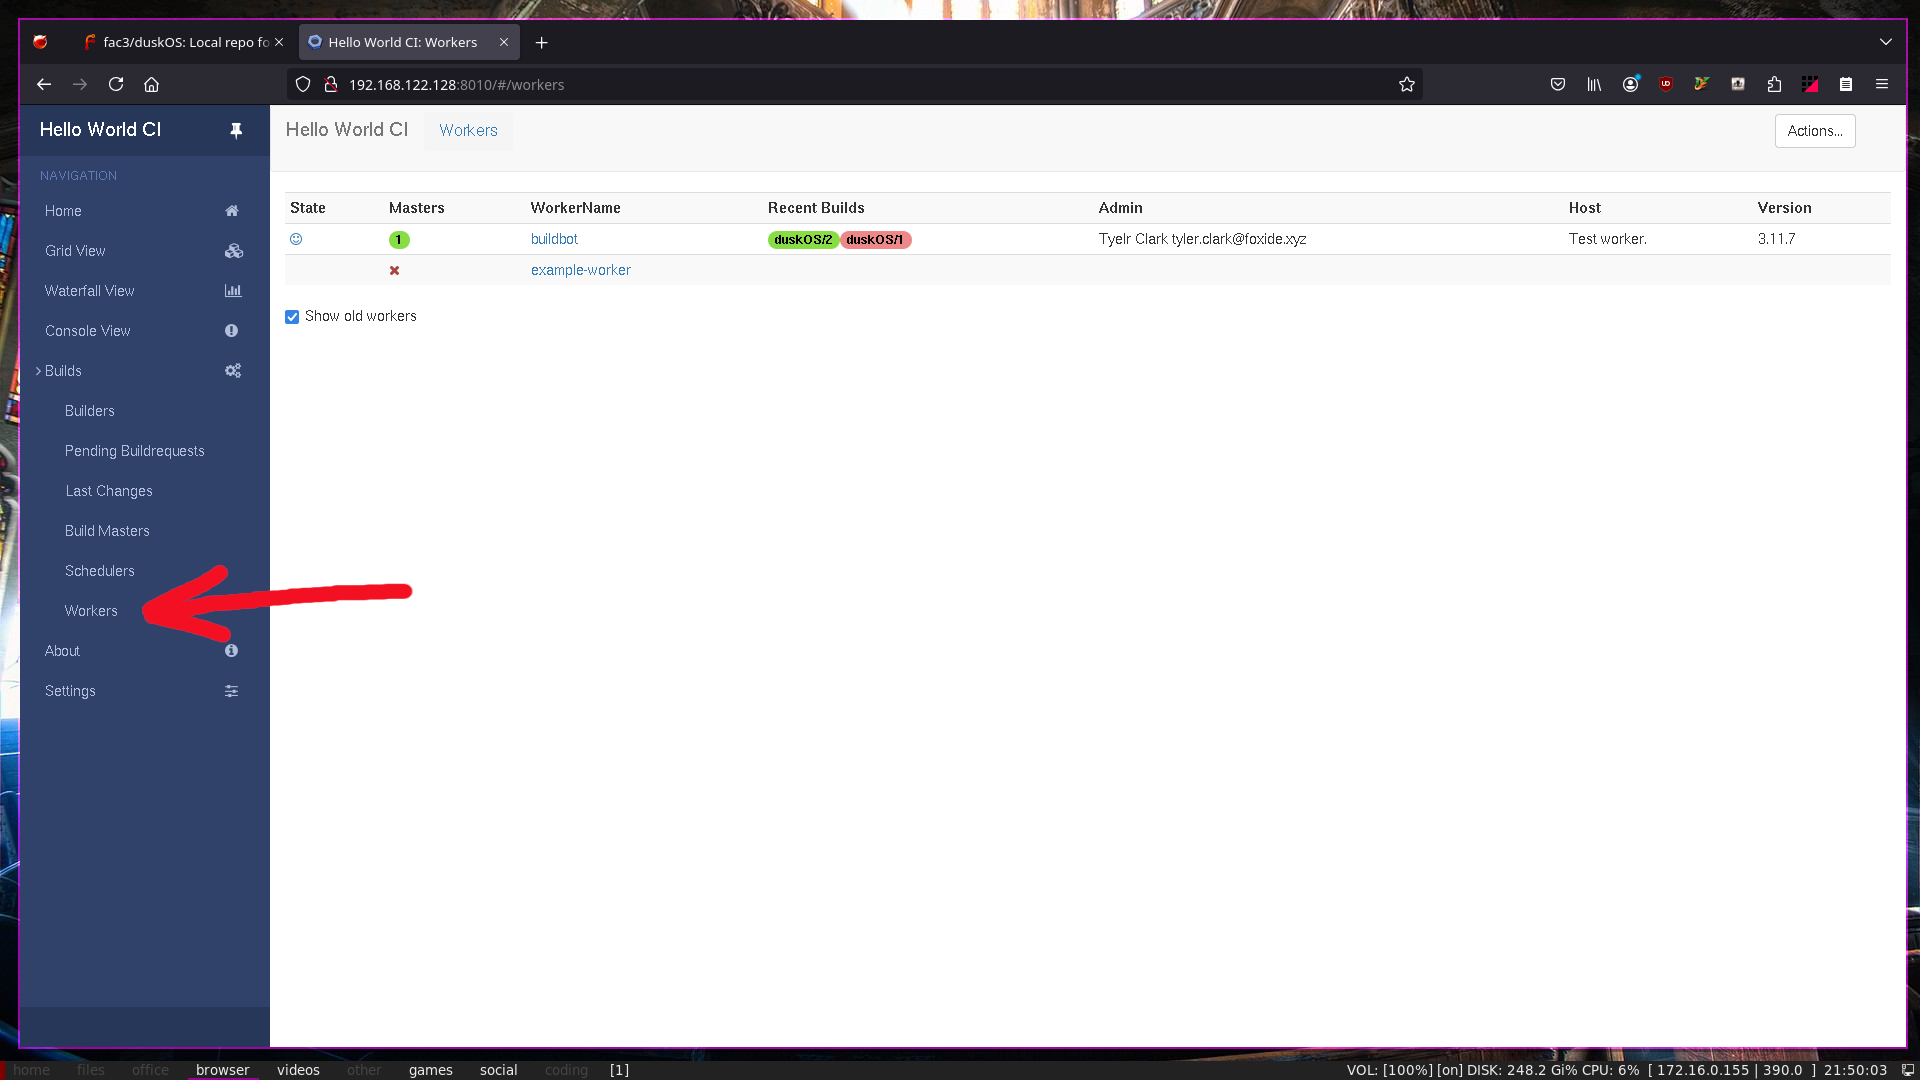Open the extensions puzzle icon
Viewport: 1920px width, 1080px height.
click(x=1774, y=85)
